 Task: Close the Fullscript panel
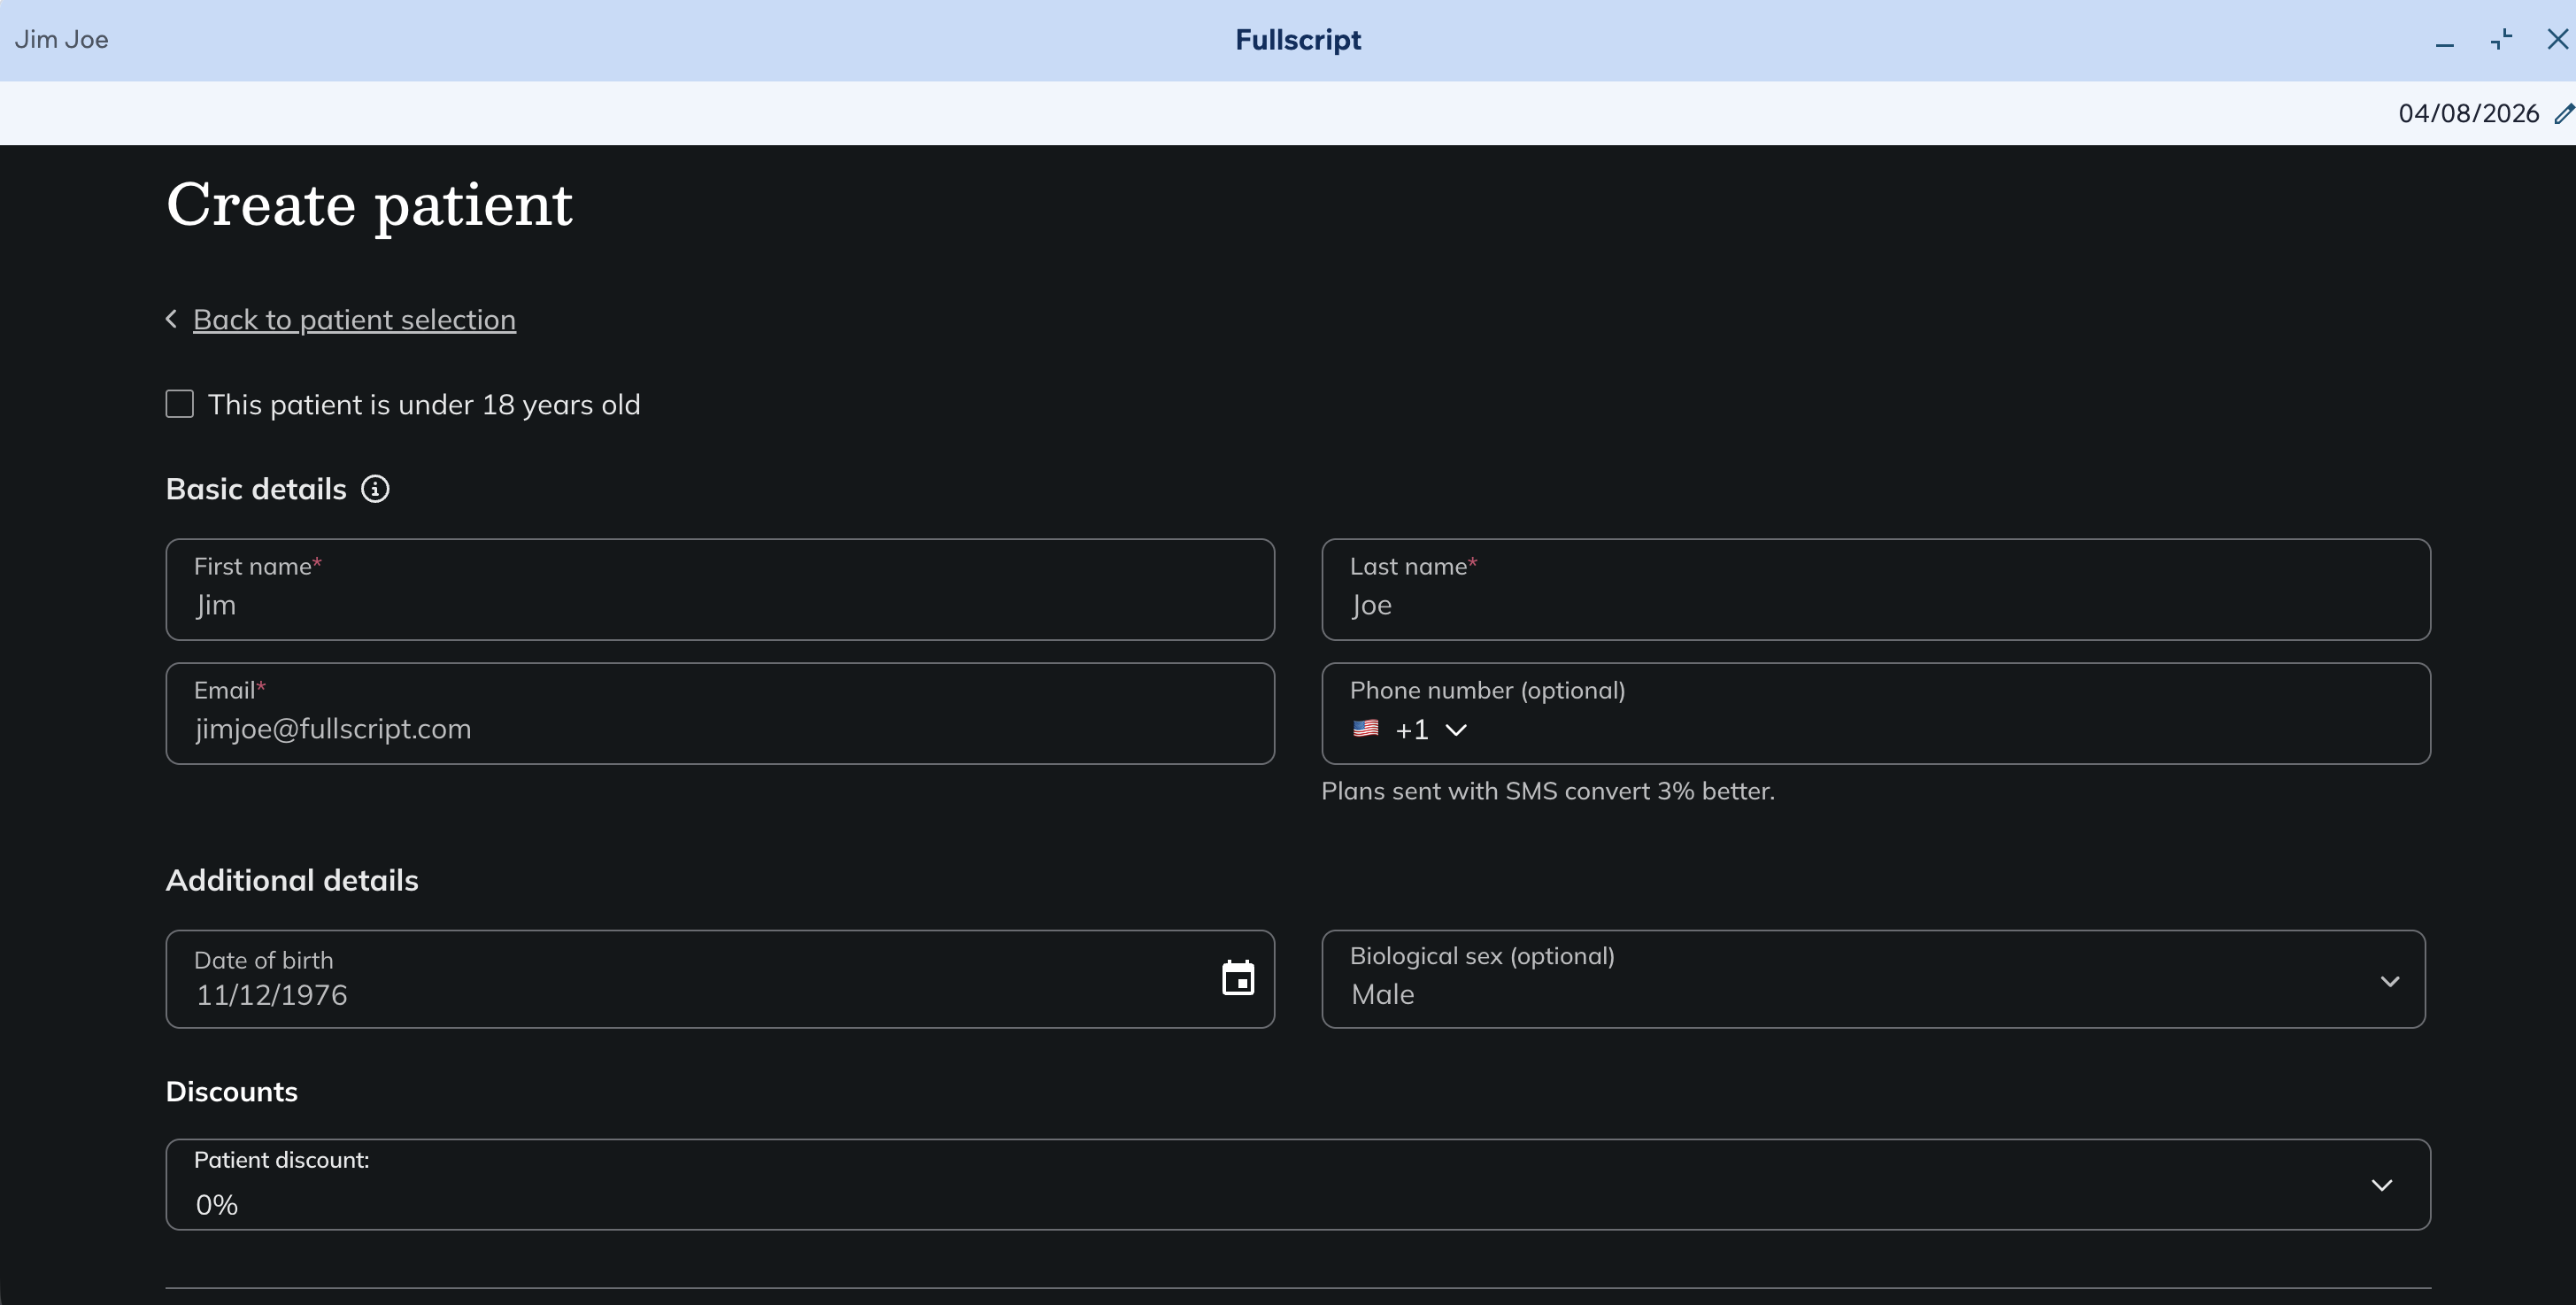[2557, 39]
